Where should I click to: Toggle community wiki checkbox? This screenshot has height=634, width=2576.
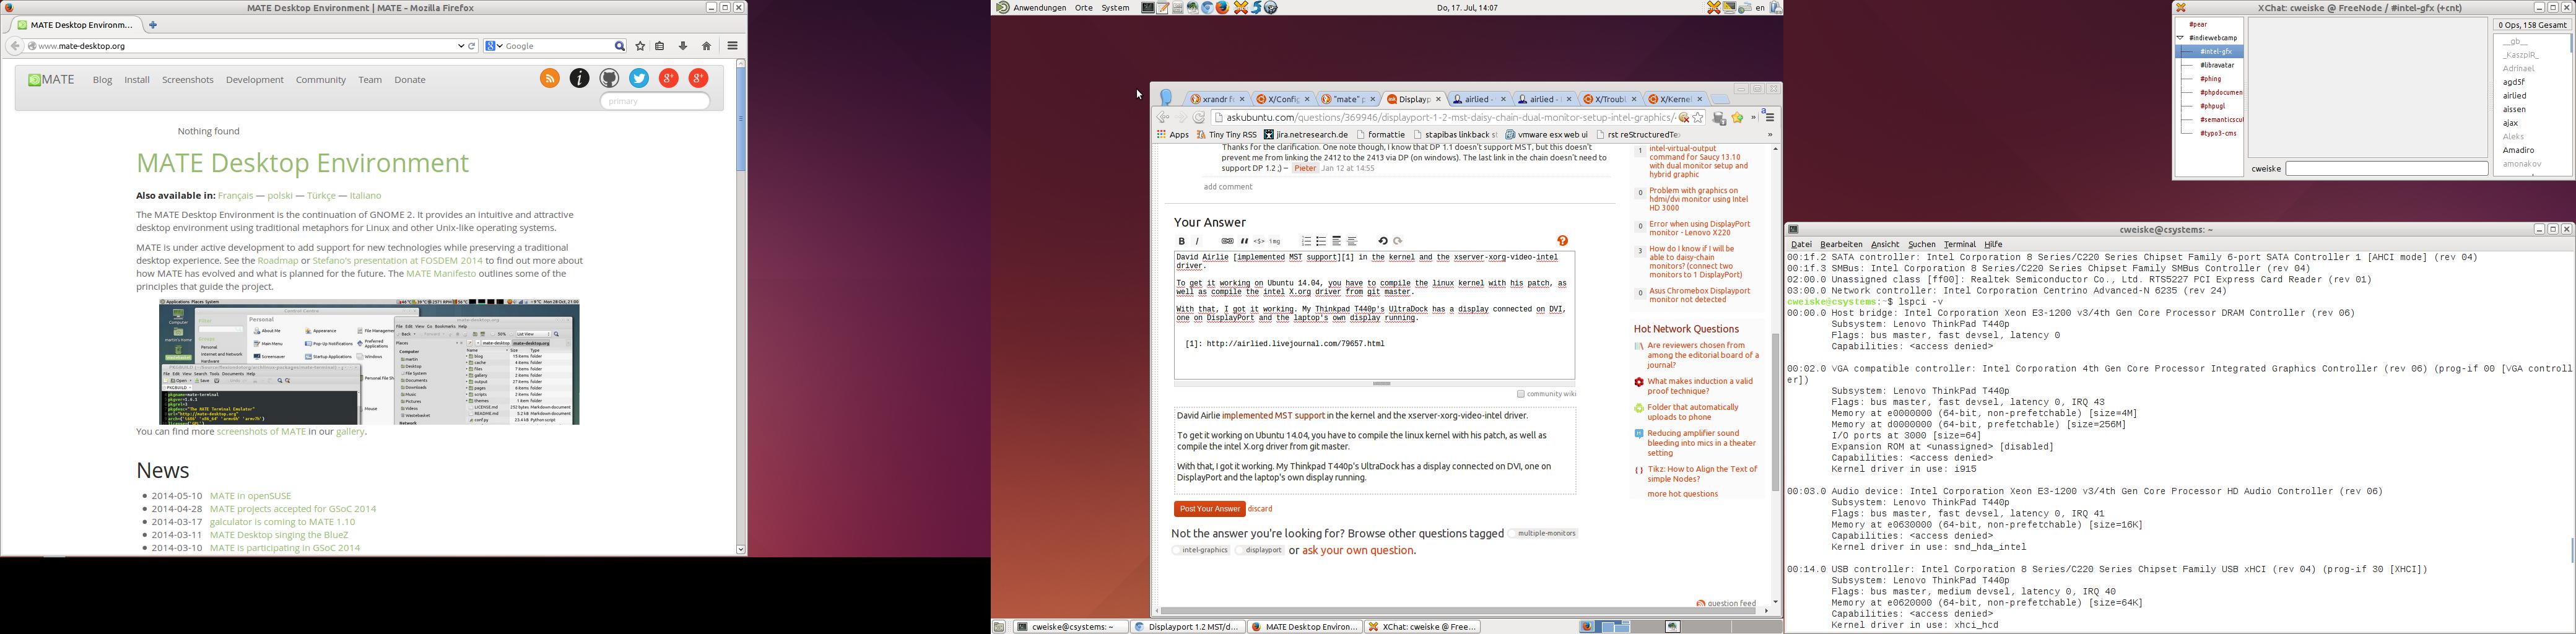coord(1520,394)
